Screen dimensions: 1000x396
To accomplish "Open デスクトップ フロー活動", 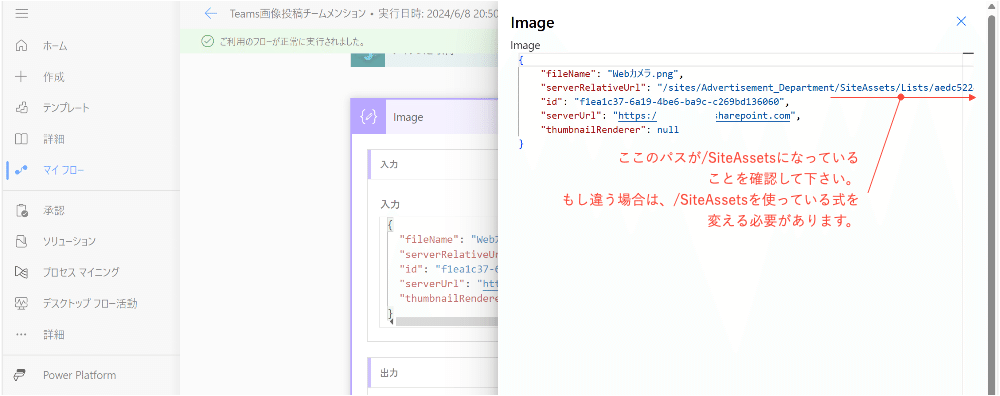I will pos(90,304).
